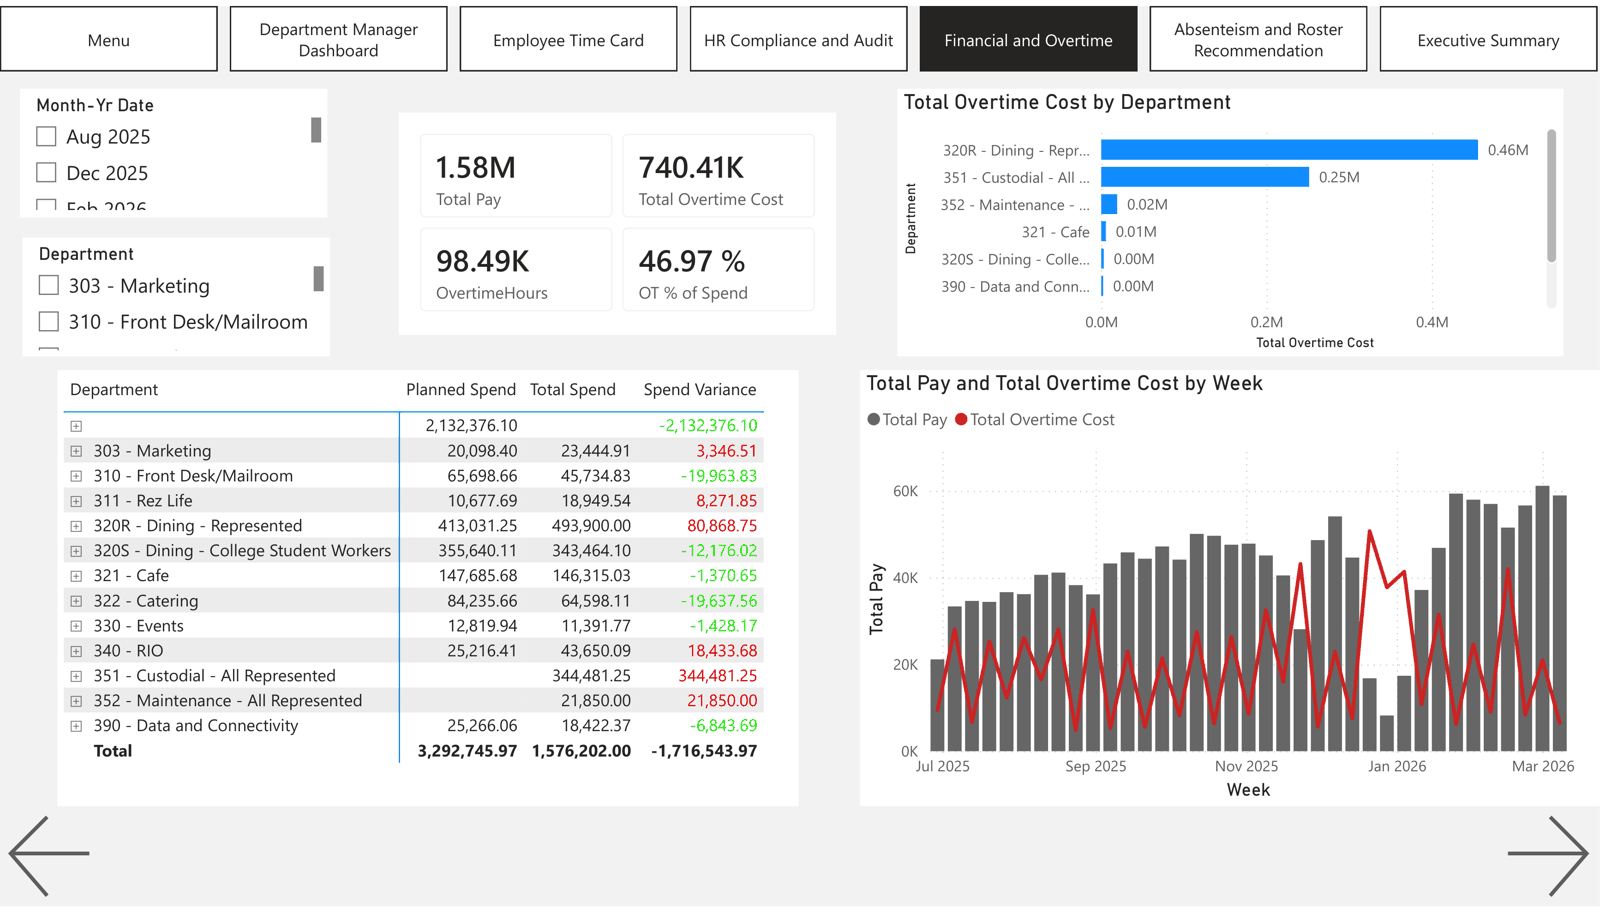
Task: Sort table by Planned Spend column
Action: point(461,389)
